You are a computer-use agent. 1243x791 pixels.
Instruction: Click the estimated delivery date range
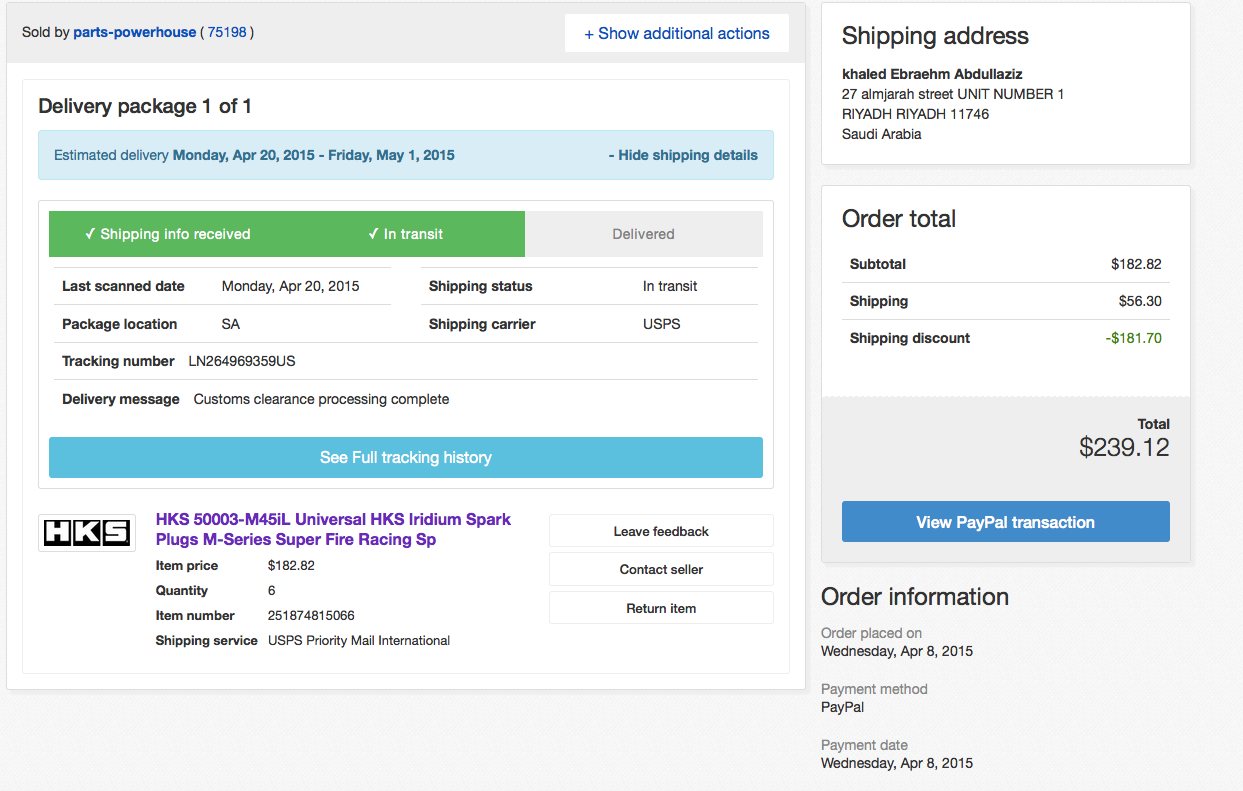(313, 155)
